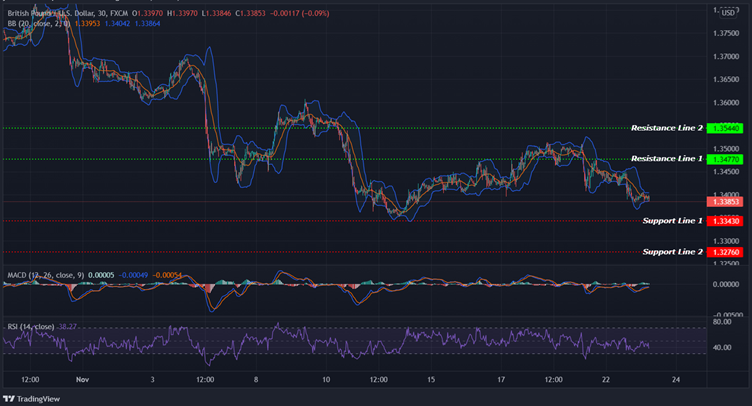Click the 22 date marker on time axis
The image size is (752, 406).
coord(607,380)
